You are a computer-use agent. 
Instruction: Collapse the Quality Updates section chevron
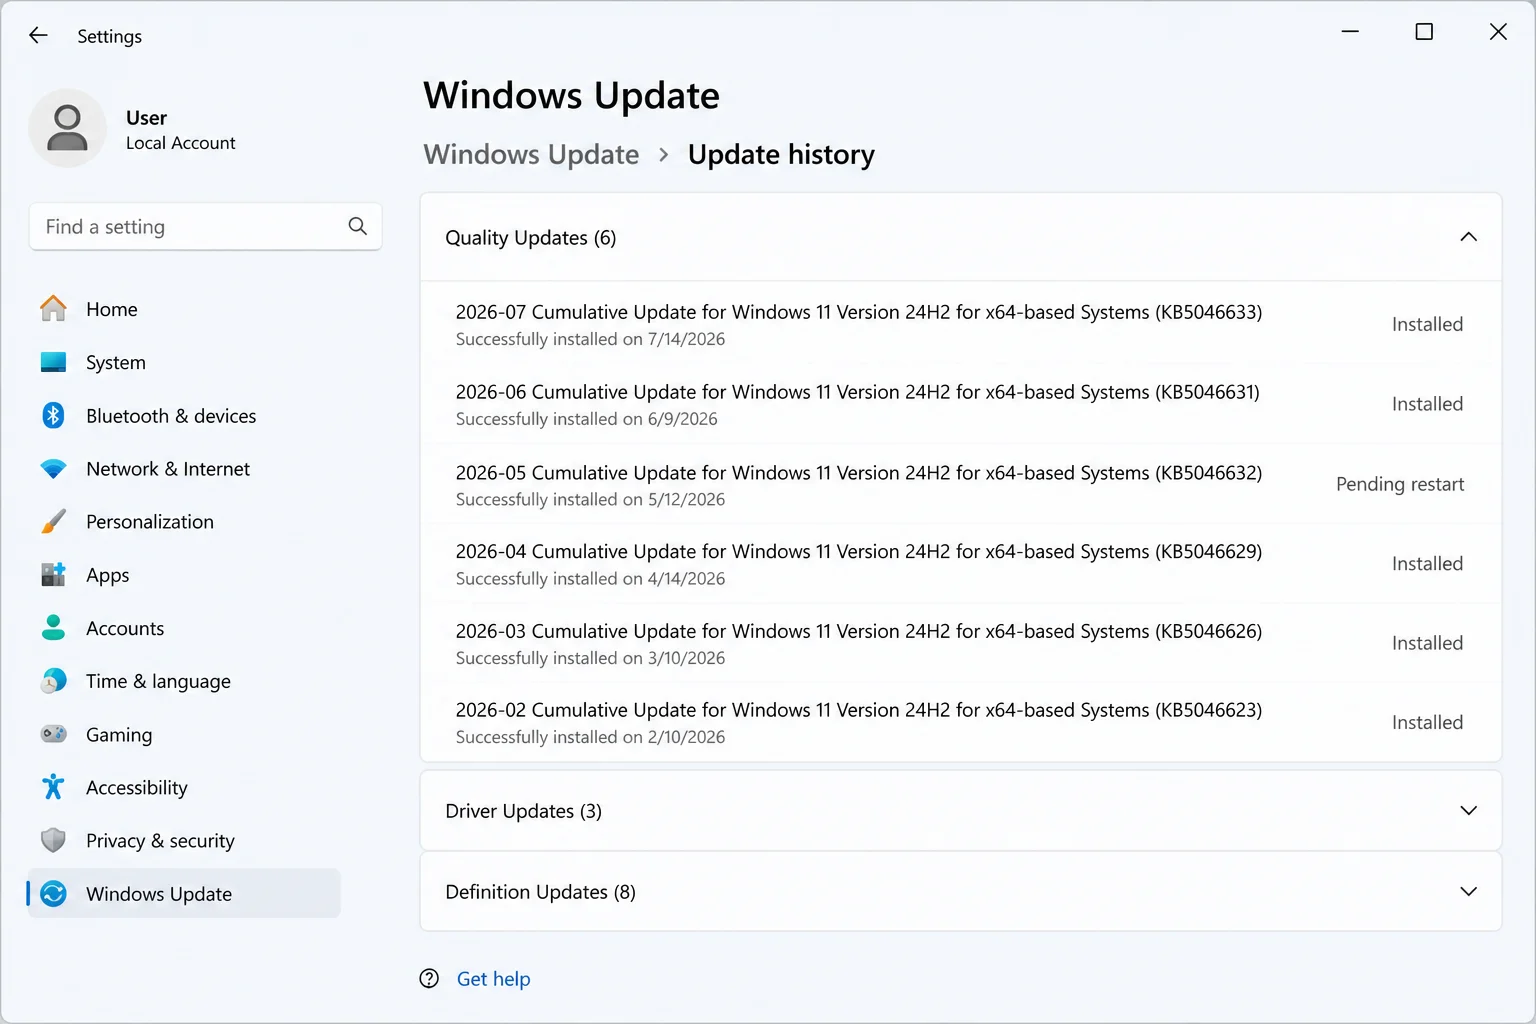pyautogui.click(x=1468, y=237)
